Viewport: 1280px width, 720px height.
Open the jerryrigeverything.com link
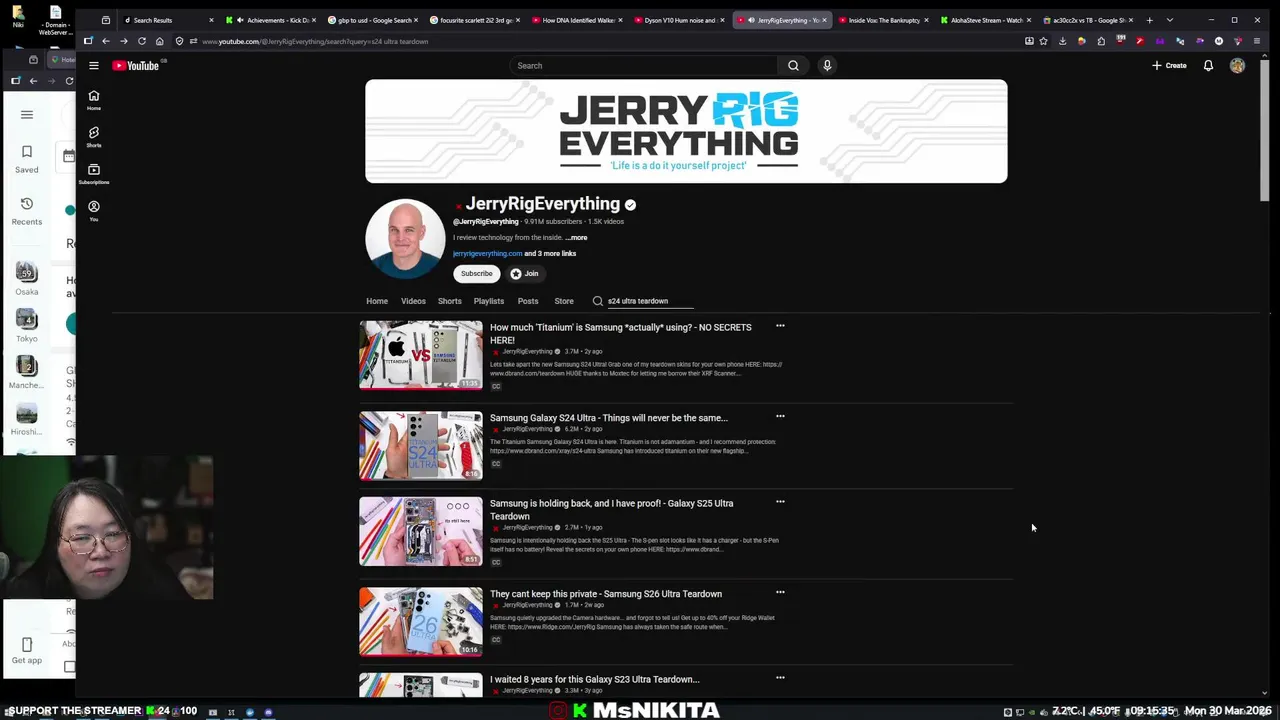487,254
